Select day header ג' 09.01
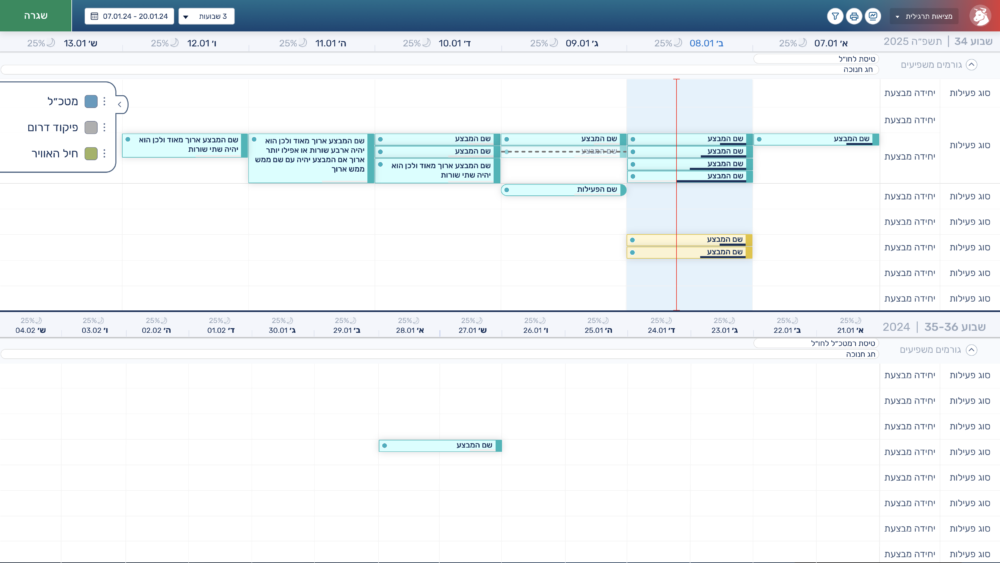1000x563 pixels. tap(582, 43)
